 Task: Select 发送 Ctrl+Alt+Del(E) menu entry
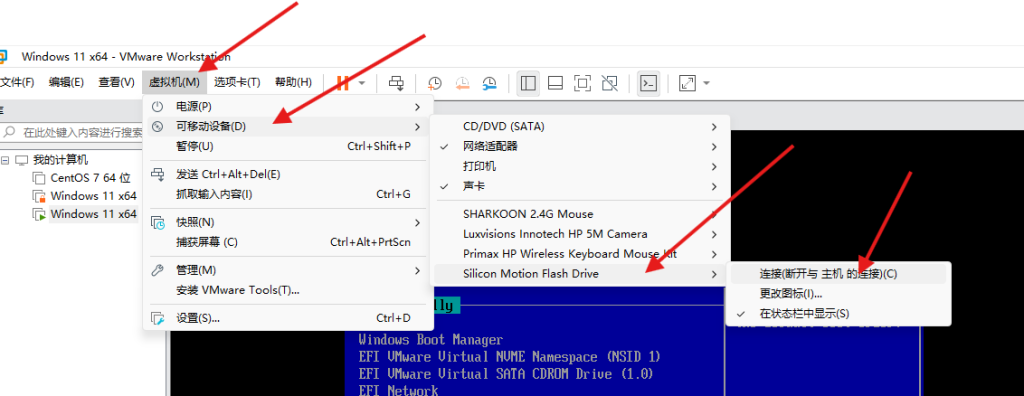coord(287,174)
